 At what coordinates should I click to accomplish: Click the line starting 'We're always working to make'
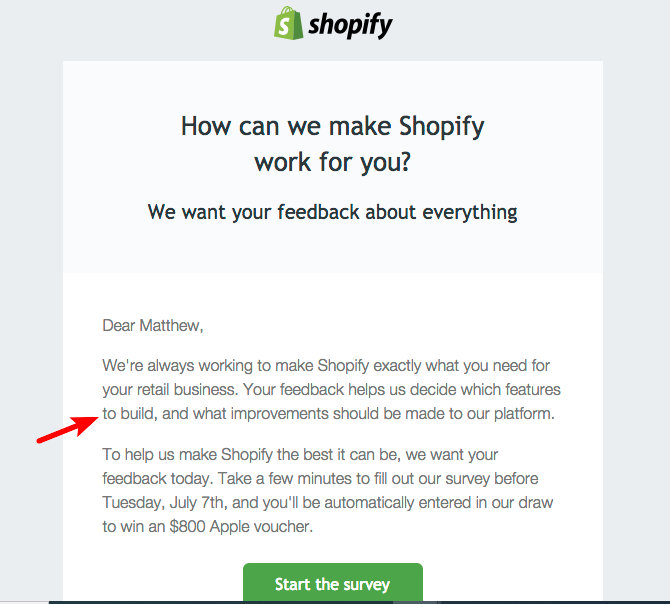[x=326, y=366]
